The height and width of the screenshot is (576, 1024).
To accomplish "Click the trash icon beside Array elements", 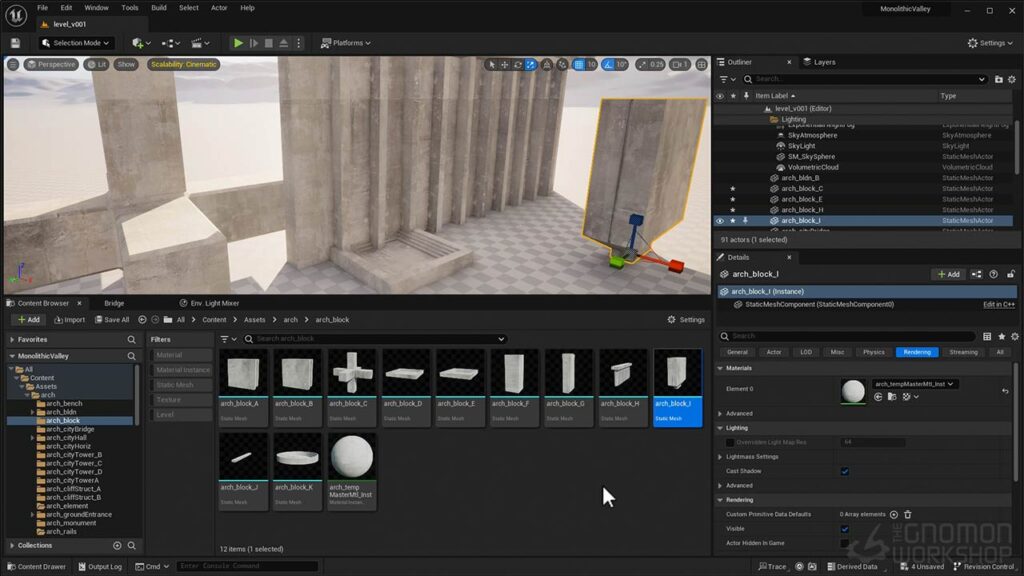I will (908, 515).
